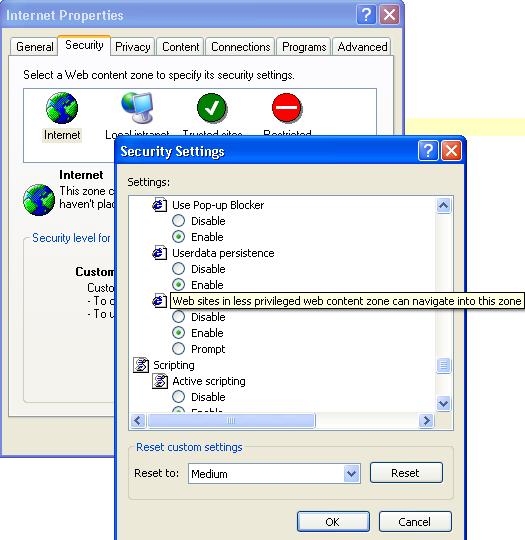The height and width of the screenshot is (540, 525).
Task: Click the horizontal scroll right arrow
Action: pyautogui.click(x=426, y=420)
